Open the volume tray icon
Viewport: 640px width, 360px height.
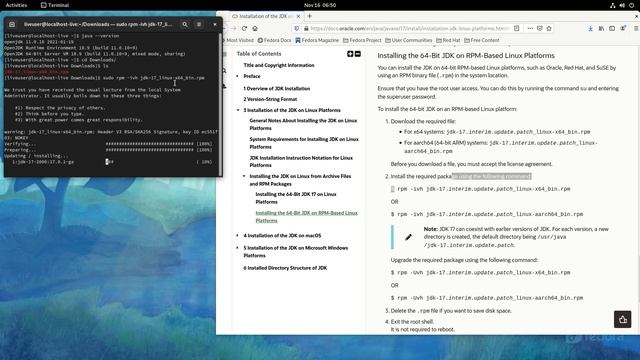[622, 5]
